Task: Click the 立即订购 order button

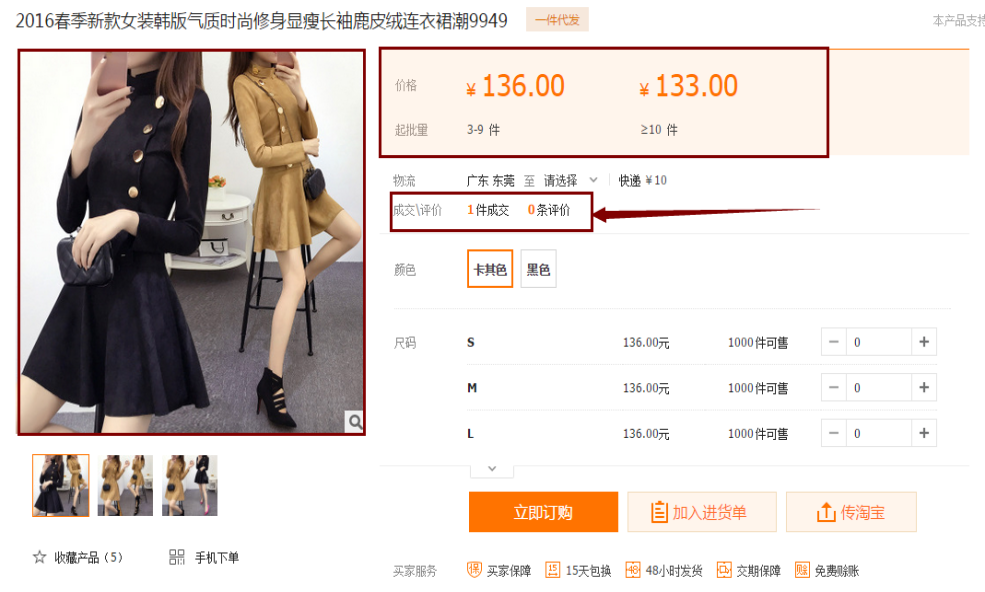Action: 543,512
